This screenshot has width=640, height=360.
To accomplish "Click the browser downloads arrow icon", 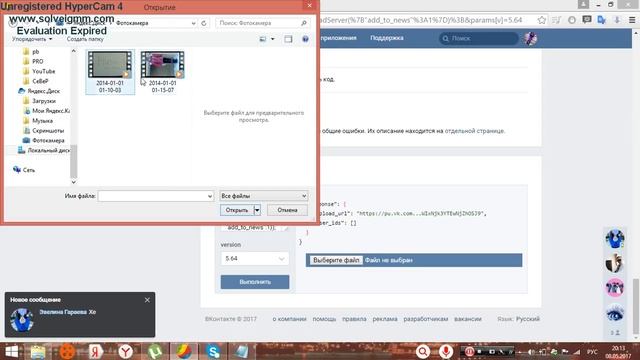I will (617, 20).
